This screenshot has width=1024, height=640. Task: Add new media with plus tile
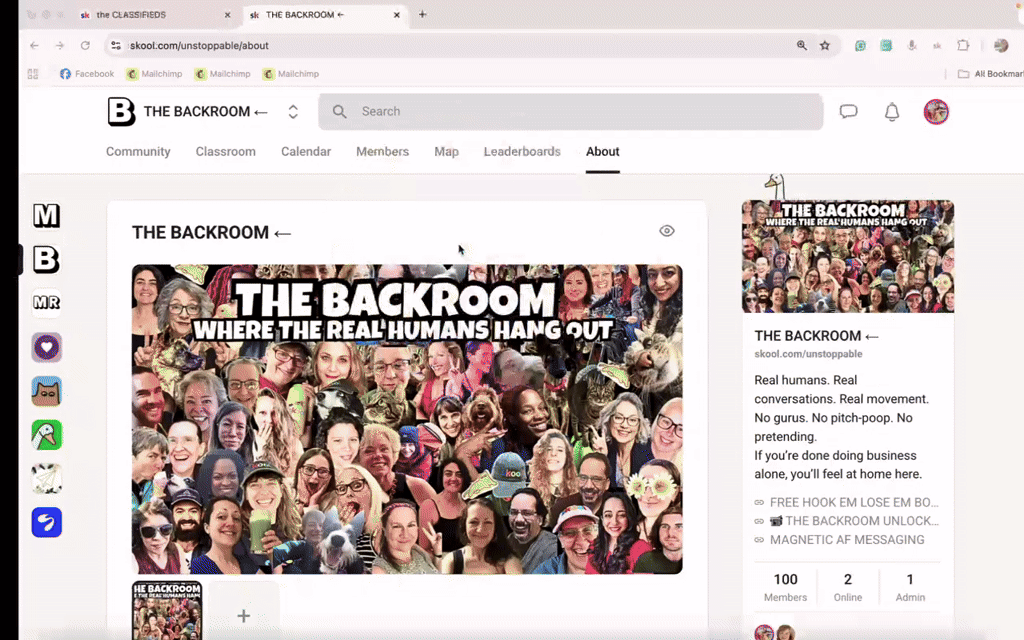coord(243,615)
